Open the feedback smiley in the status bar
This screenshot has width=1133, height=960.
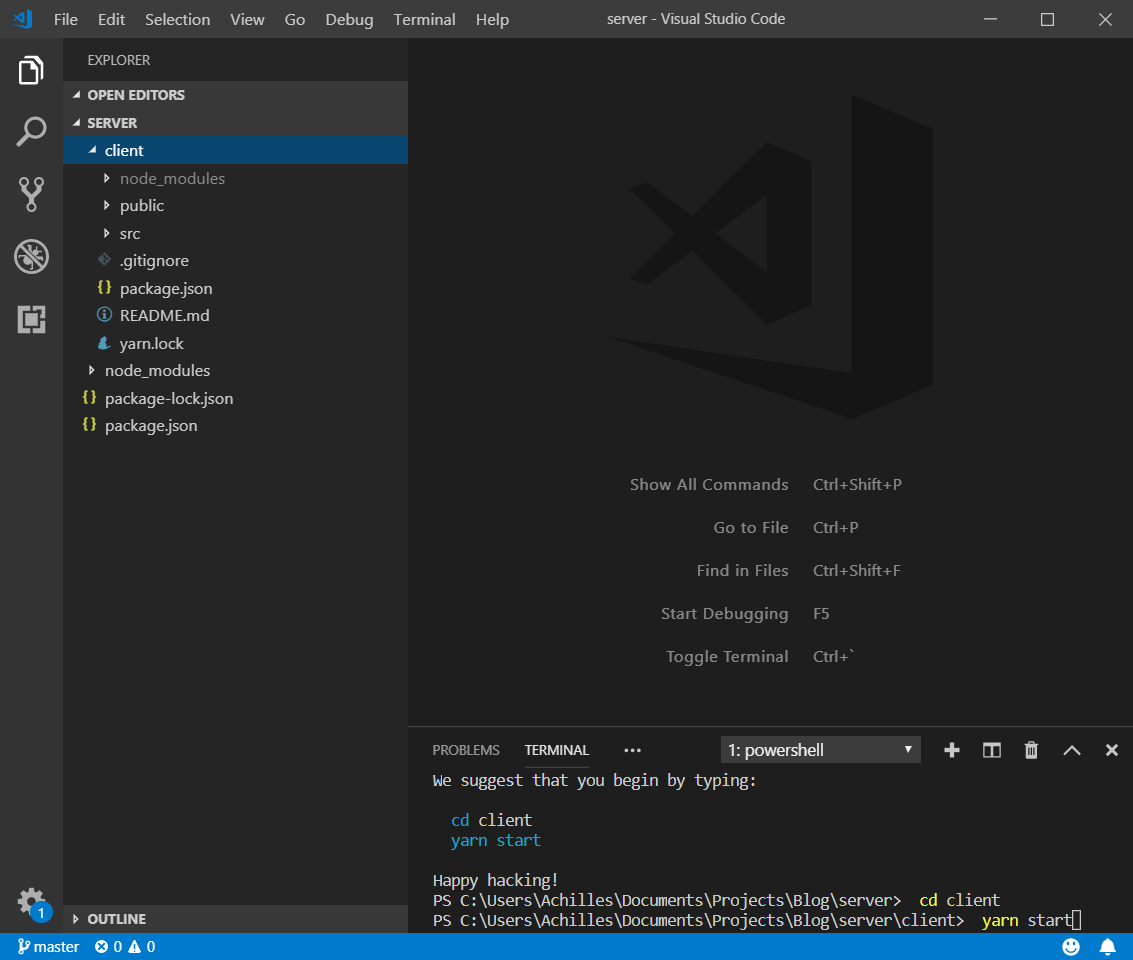1070,946
